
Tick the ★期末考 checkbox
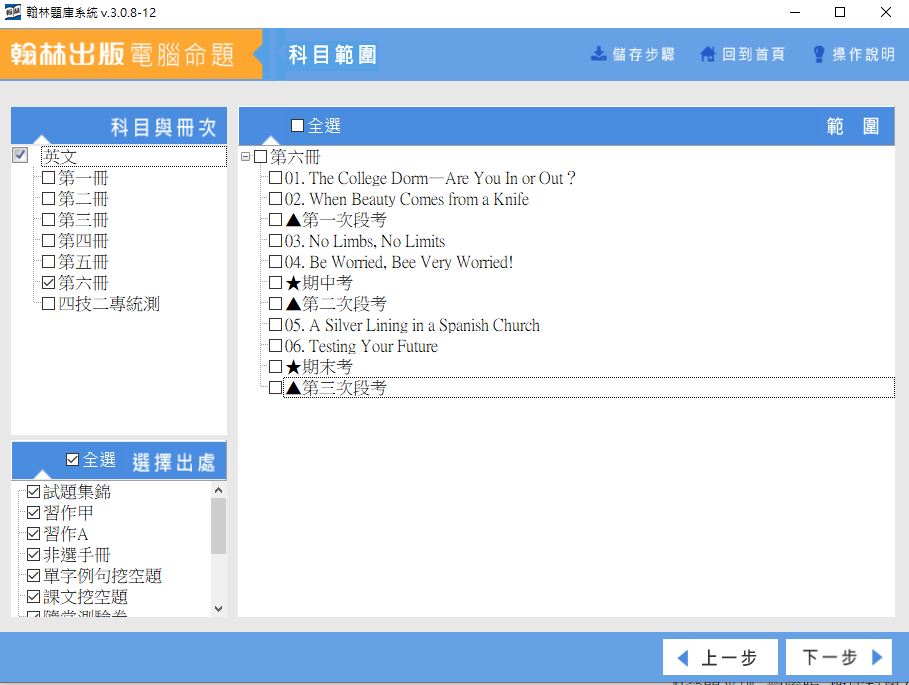tap(275, 366)
